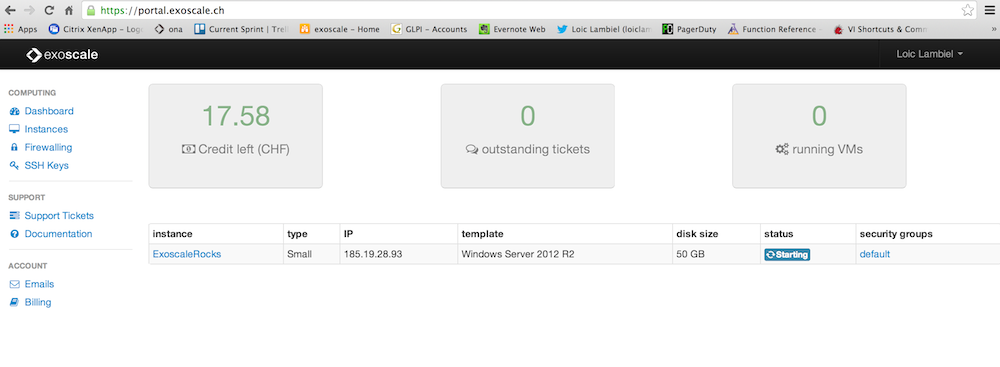Click the SSH Keys key icon
This screenshot has height=367, width=1000.
point(14,165)
